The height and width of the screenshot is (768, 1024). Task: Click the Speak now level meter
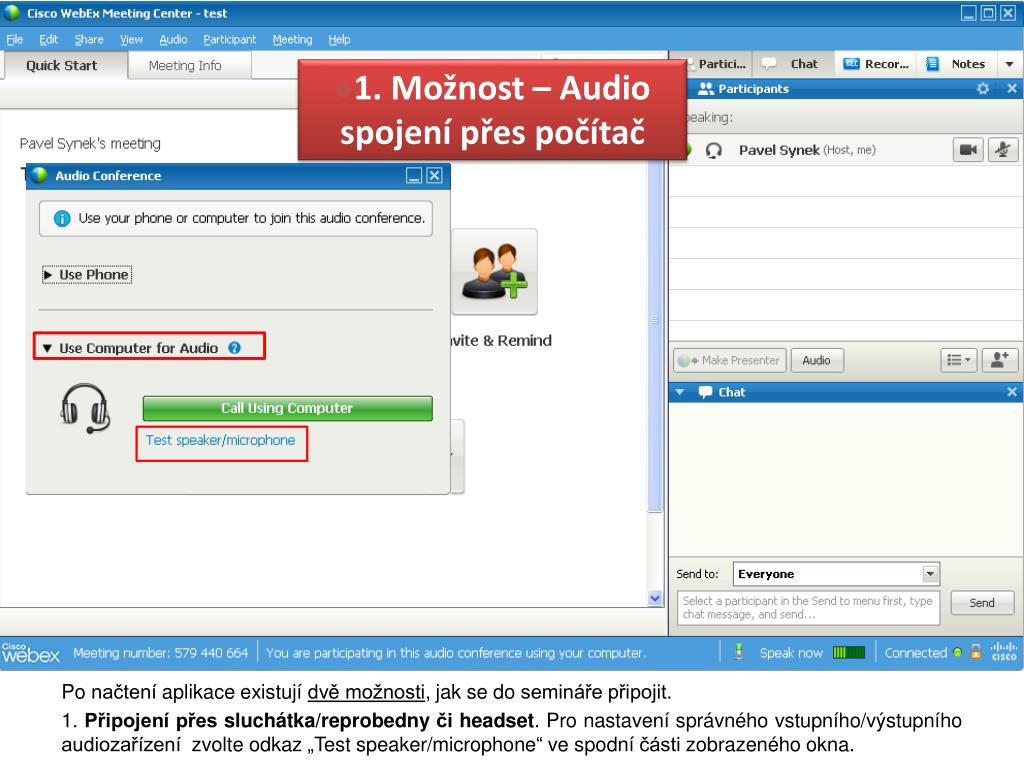pos(849,652)
